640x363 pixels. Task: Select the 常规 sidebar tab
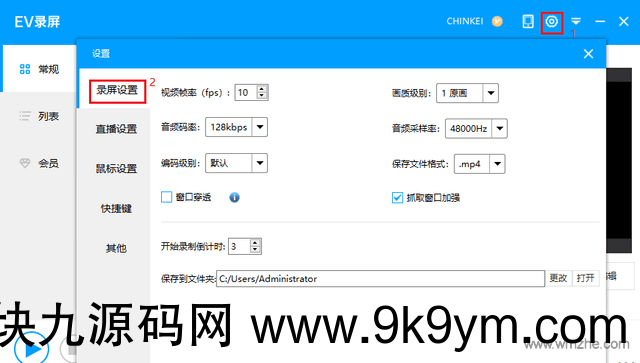point(39,69)
